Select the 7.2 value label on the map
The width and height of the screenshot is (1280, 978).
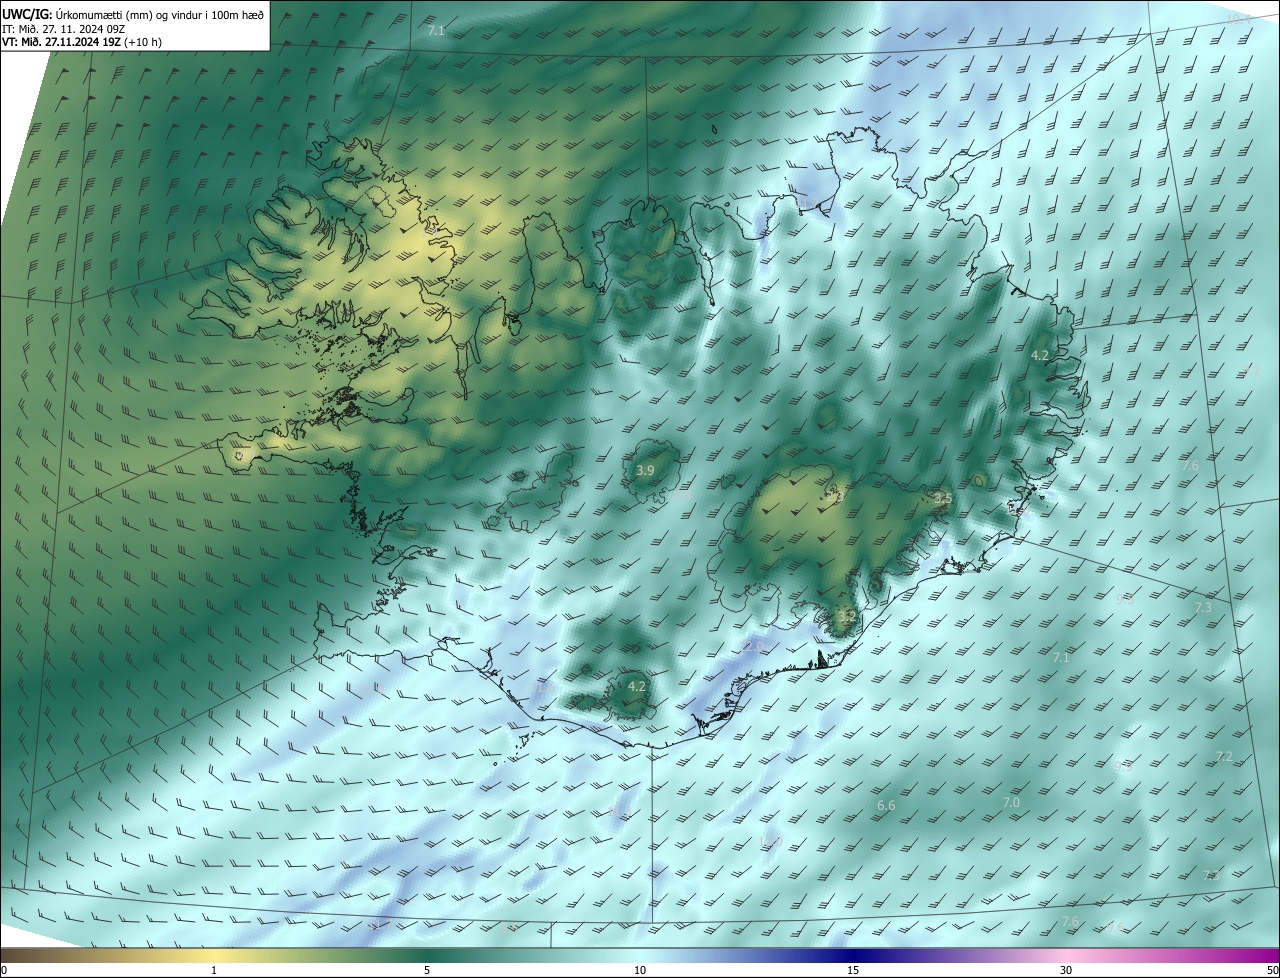pyautogui.click(x=1224, y=756)
